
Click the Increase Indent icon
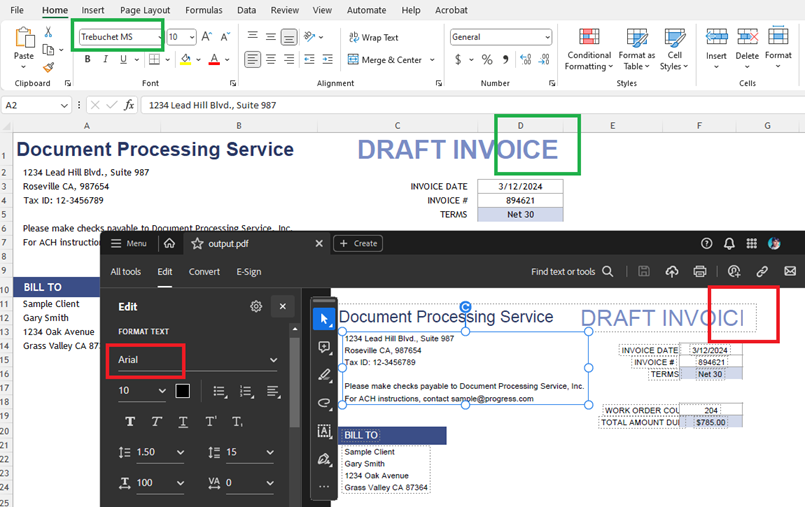(x=328, y=60)
